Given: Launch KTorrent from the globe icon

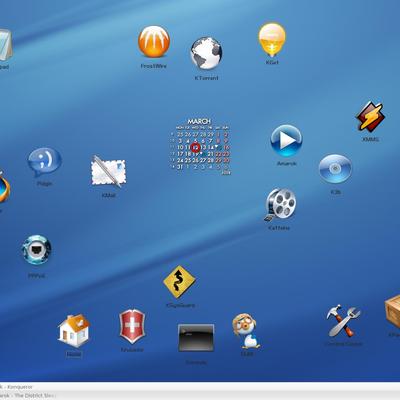Looking at the screenshot, I should [207, 53].
